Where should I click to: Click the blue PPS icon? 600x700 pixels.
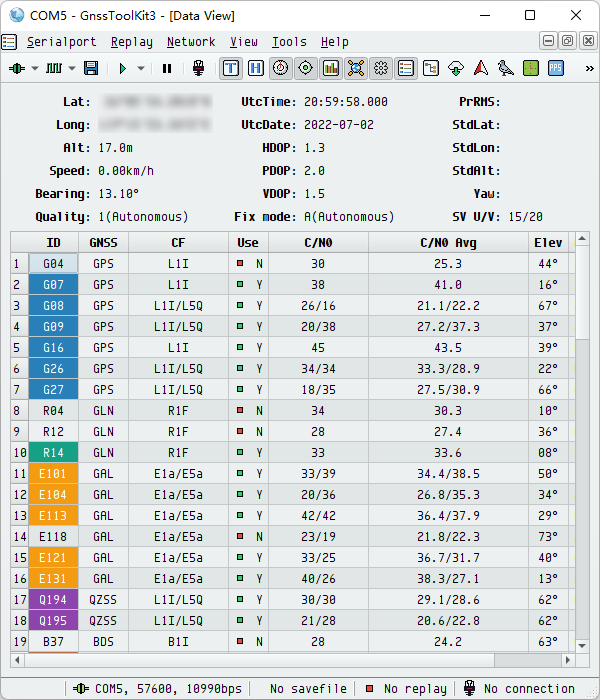tap(556, 68)
